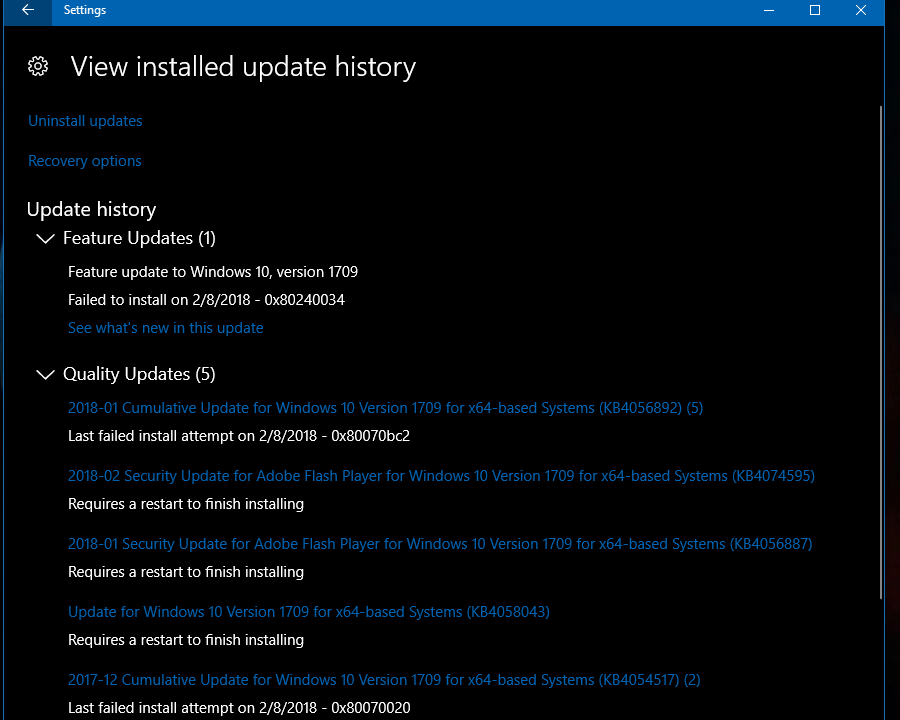Collapse the Quality Updates section chevron
Screen dimensions: 900x720
45,375
